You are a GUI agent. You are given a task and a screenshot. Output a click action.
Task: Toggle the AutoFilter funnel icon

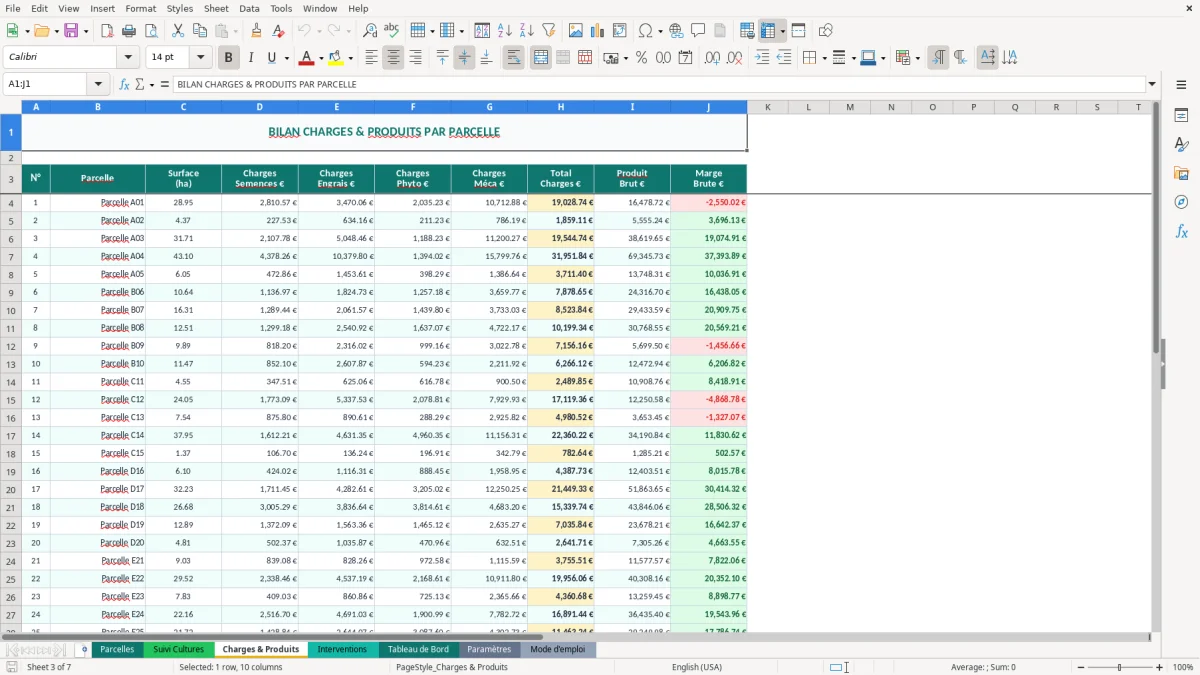(549, 31)
